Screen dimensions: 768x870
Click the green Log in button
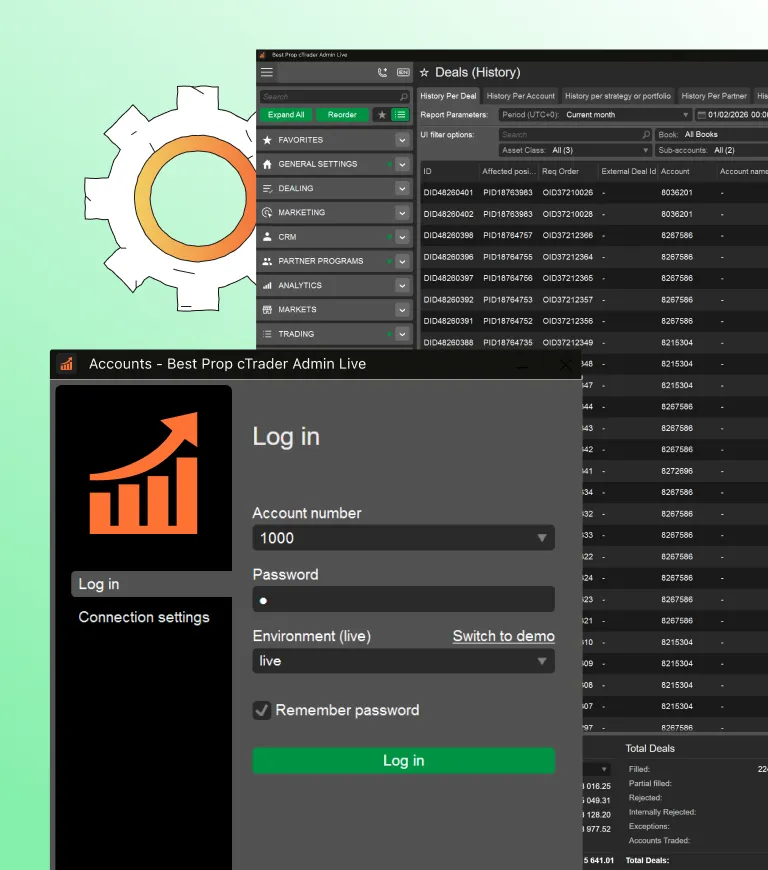click(x=403, y=761)
